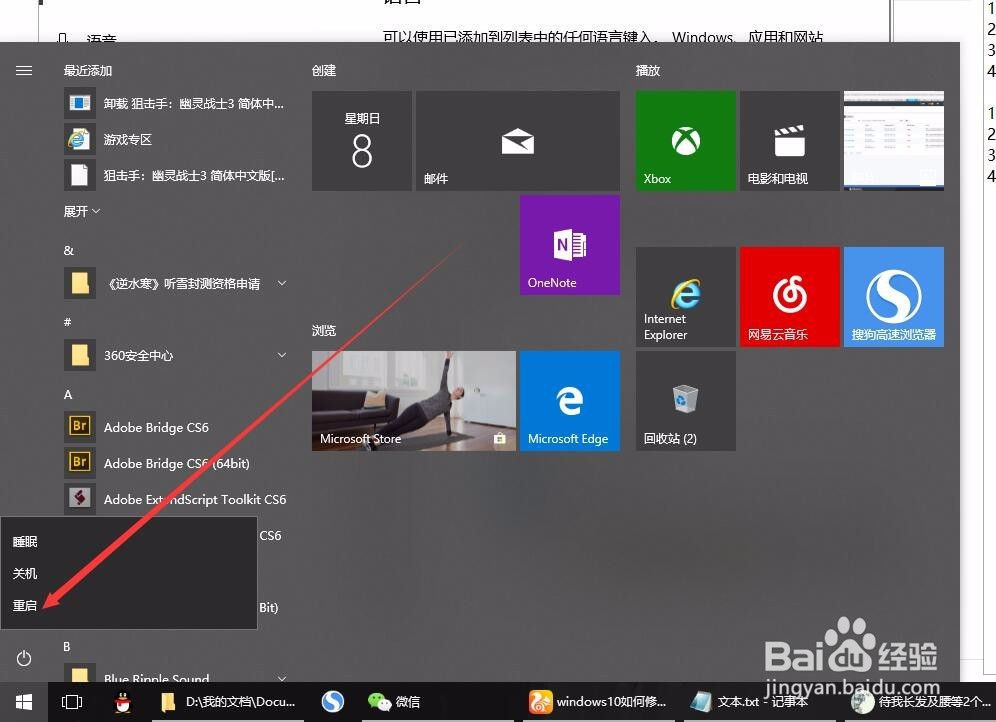Open the 网易云音乐 tile
This screenshot has width=996, height=722.
[790, 297]
